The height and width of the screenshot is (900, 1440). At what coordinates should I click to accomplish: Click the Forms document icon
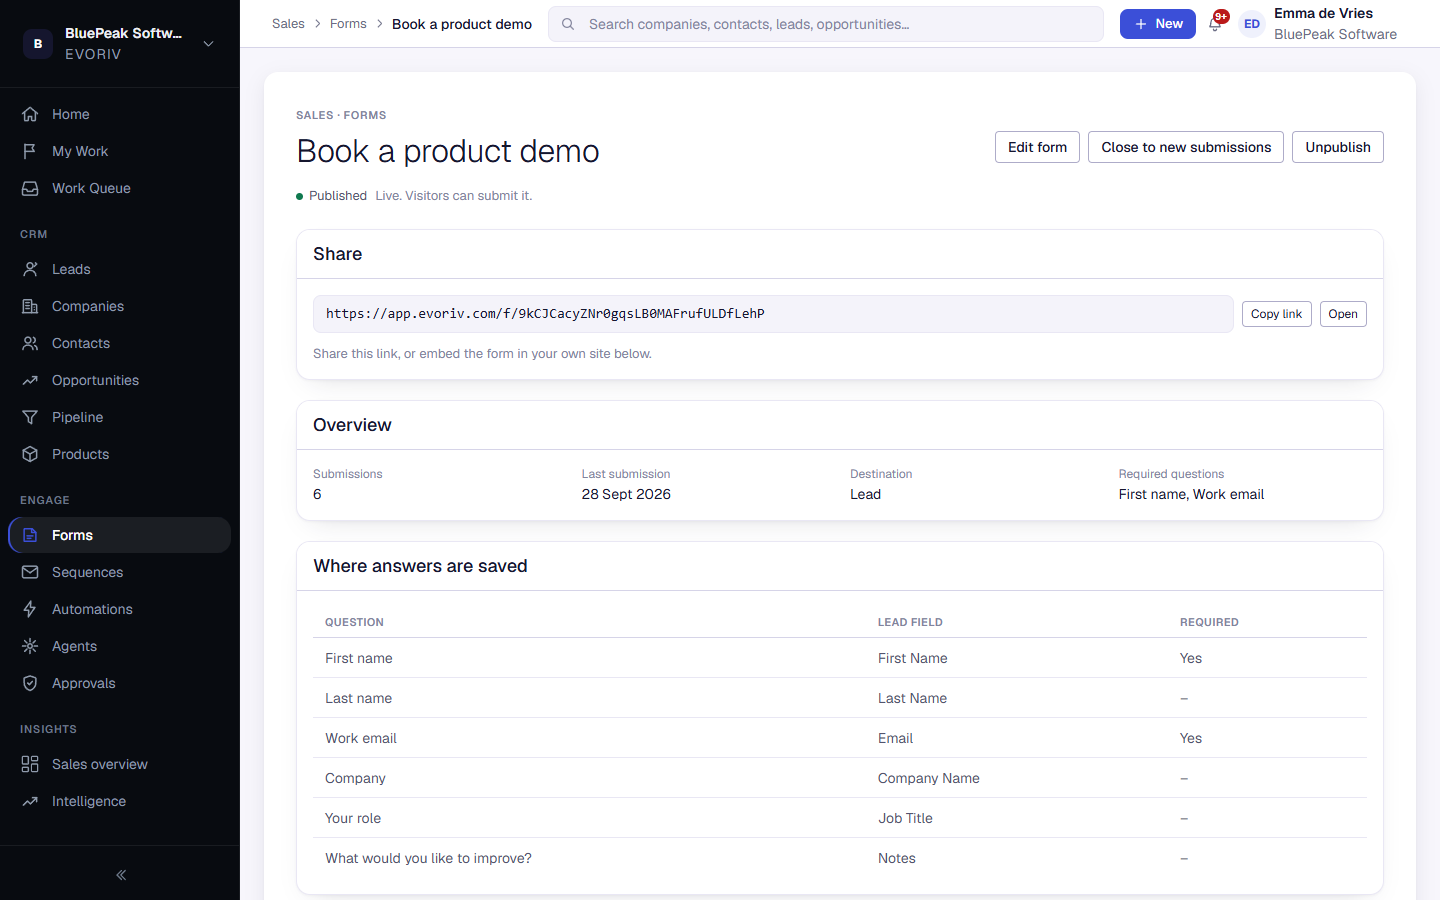point(30,535)
